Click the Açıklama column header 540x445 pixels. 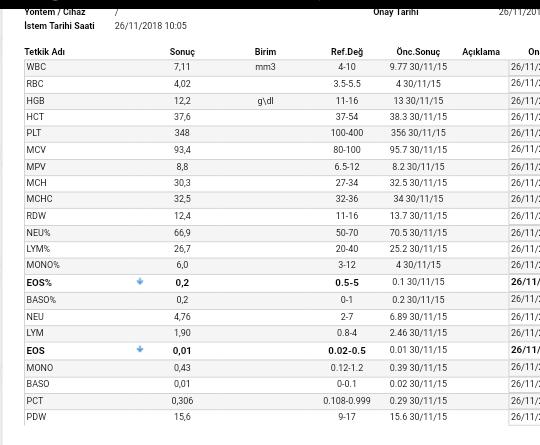[481, 52]
